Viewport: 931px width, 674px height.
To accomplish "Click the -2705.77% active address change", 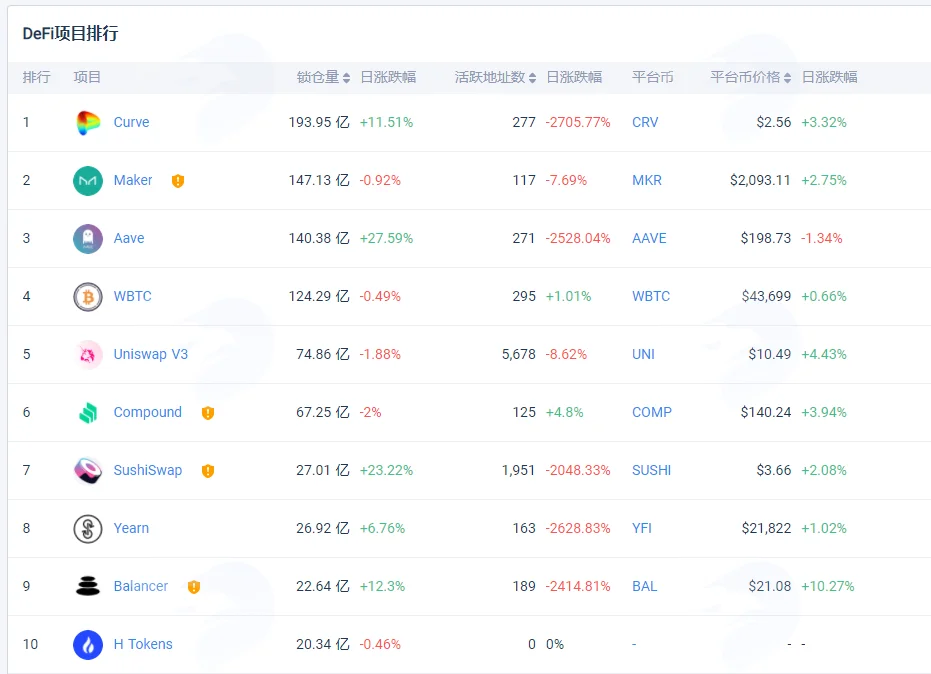I will (x=578, y=122).
